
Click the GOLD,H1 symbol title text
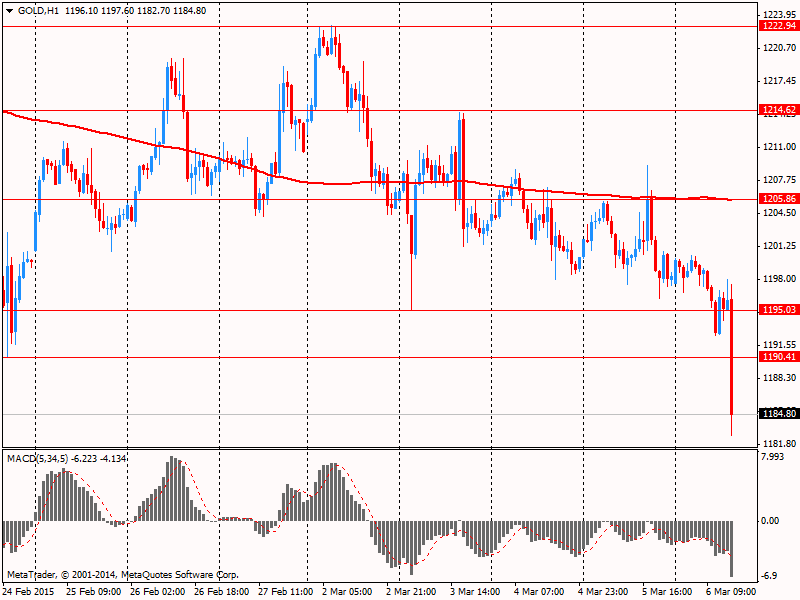pyautogui.click(x=38, y=11)
